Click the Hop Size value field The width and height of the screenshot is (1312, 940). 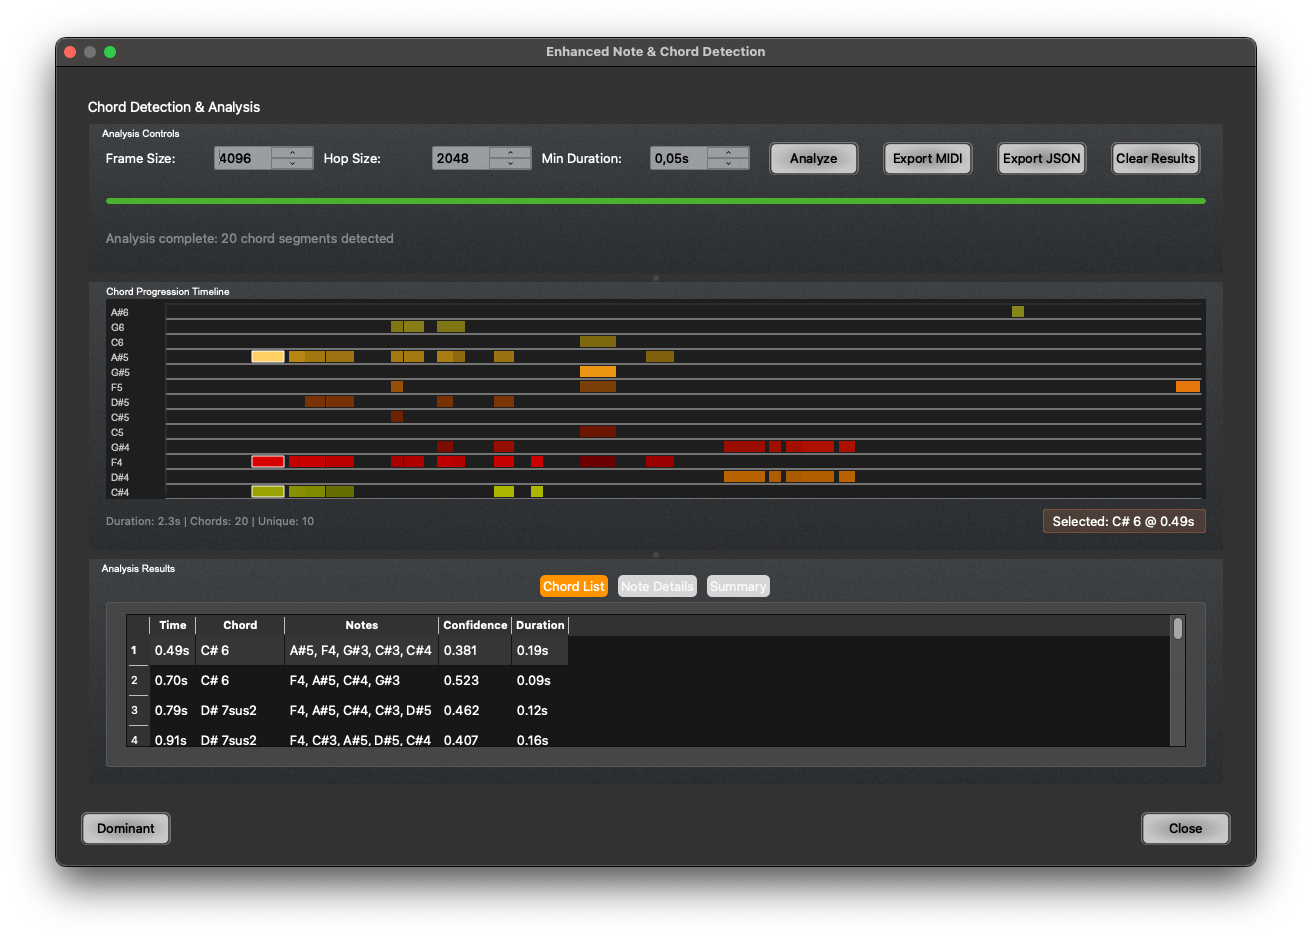(x=460, y=158)
